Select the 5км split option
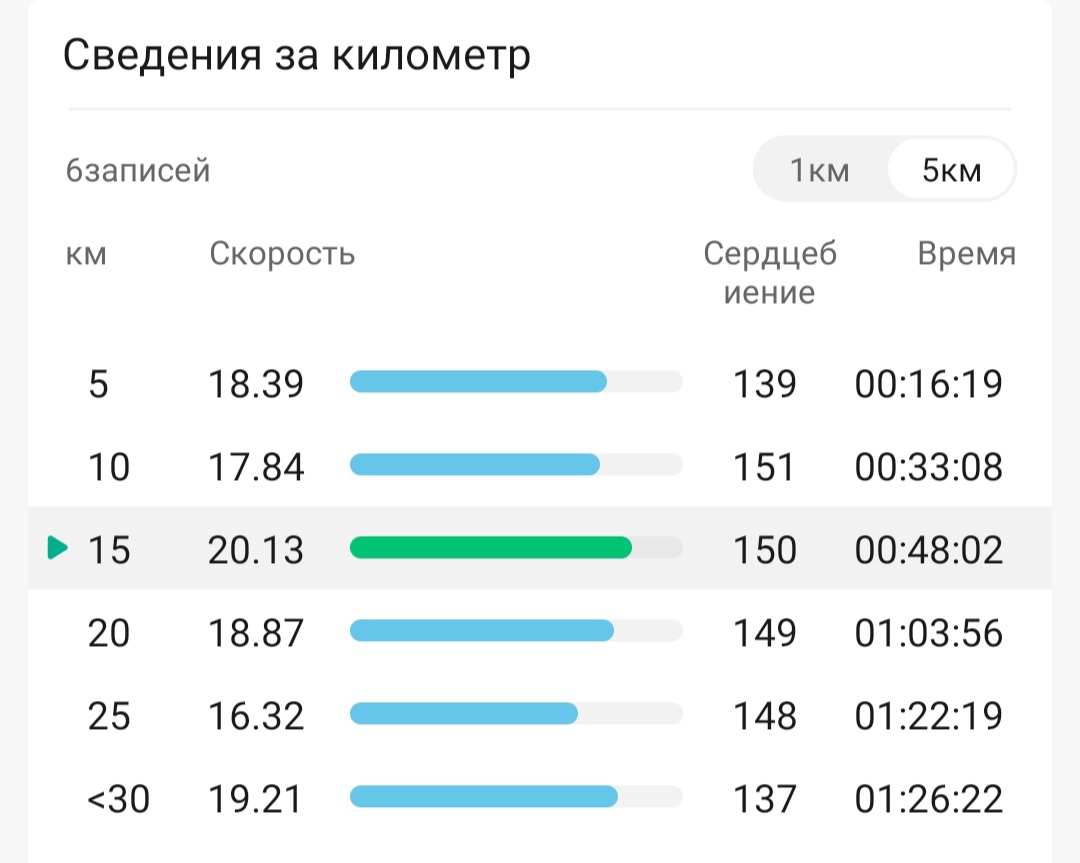 [951, 169]
